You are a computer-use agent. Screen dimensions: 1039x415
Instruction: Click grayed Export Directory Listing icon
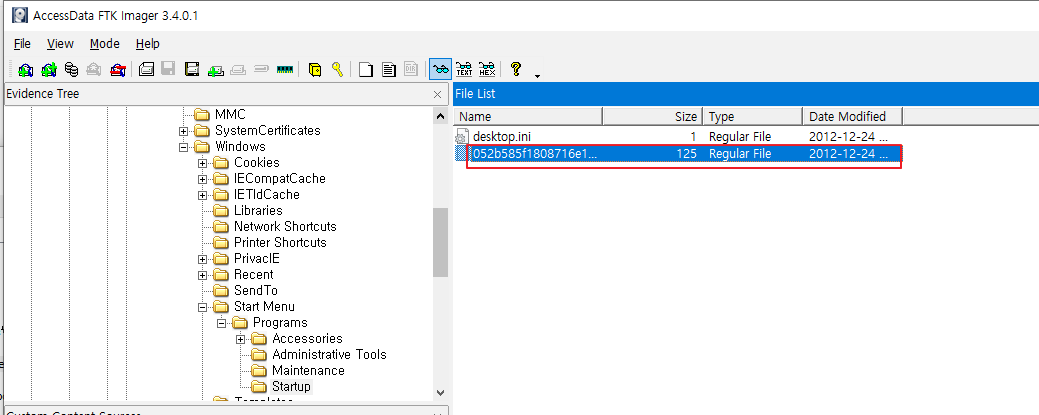[x=411, y=69]
